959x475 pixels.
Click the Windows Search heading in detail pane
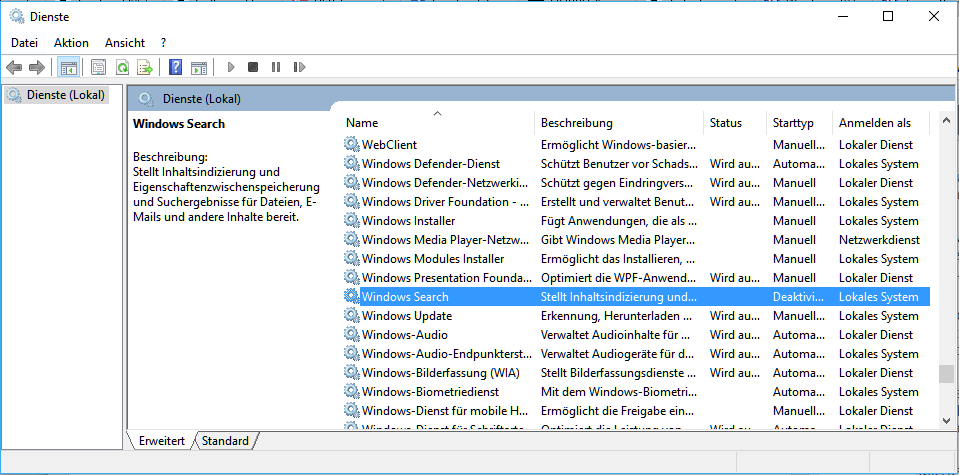tap(179, 123)
